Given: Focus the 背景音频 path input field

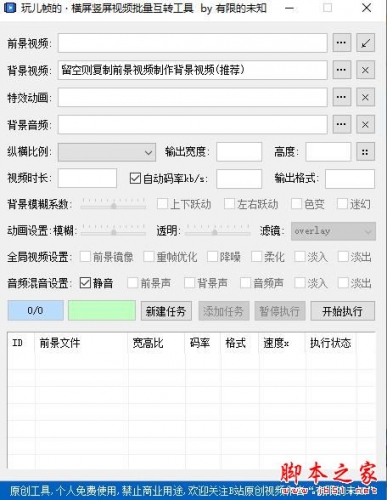Looking at the screenshot, I should (192, 124).
